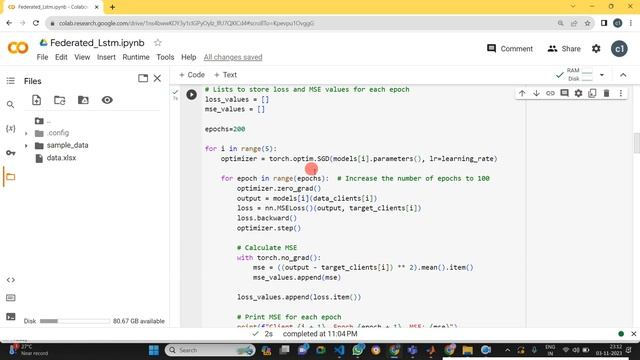The width and height of the screenshot is (640, 360).
Task: Mount Google Drive in Files panel
Action: 83,100
